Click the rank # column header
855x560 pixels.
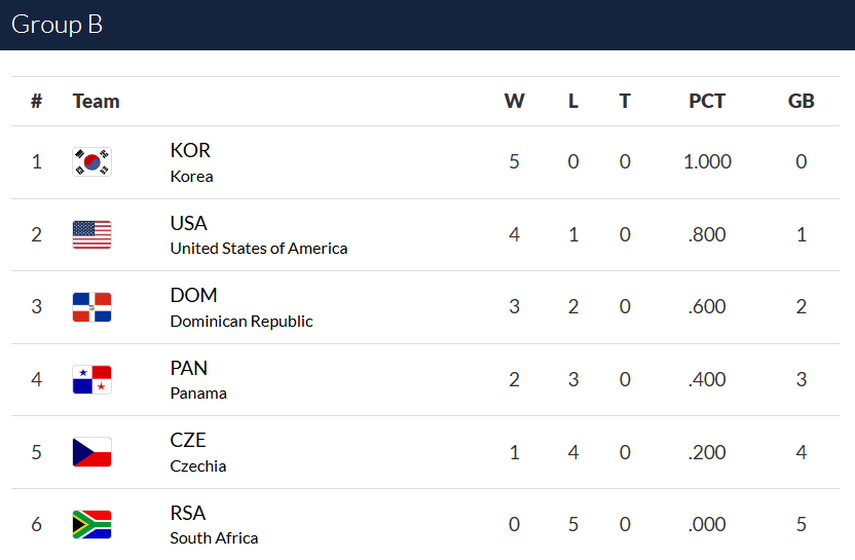tap(37, 101)
